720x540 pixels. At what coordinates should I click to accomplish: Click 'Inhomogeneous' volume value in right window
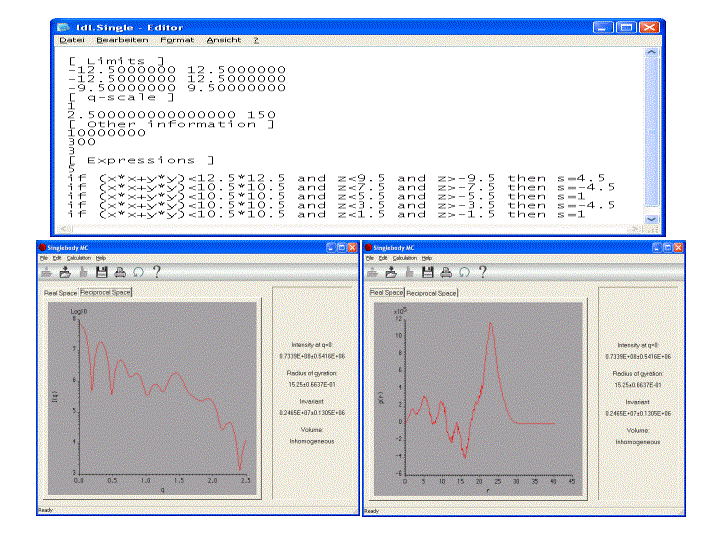coord(638,442)
